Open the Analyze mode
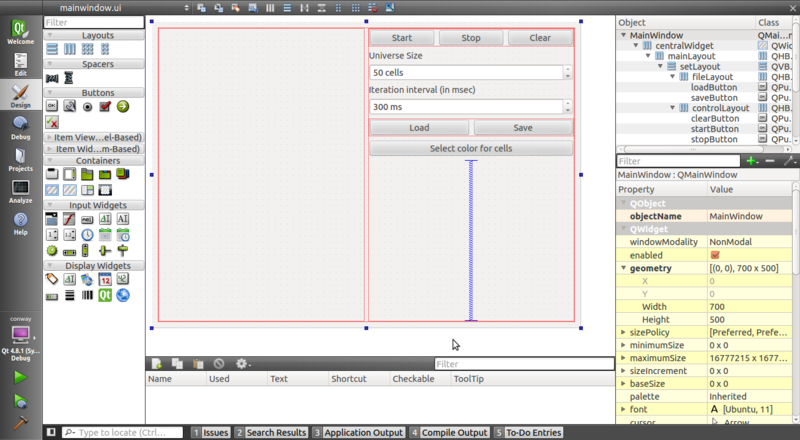800x440 pixels. 20,191
